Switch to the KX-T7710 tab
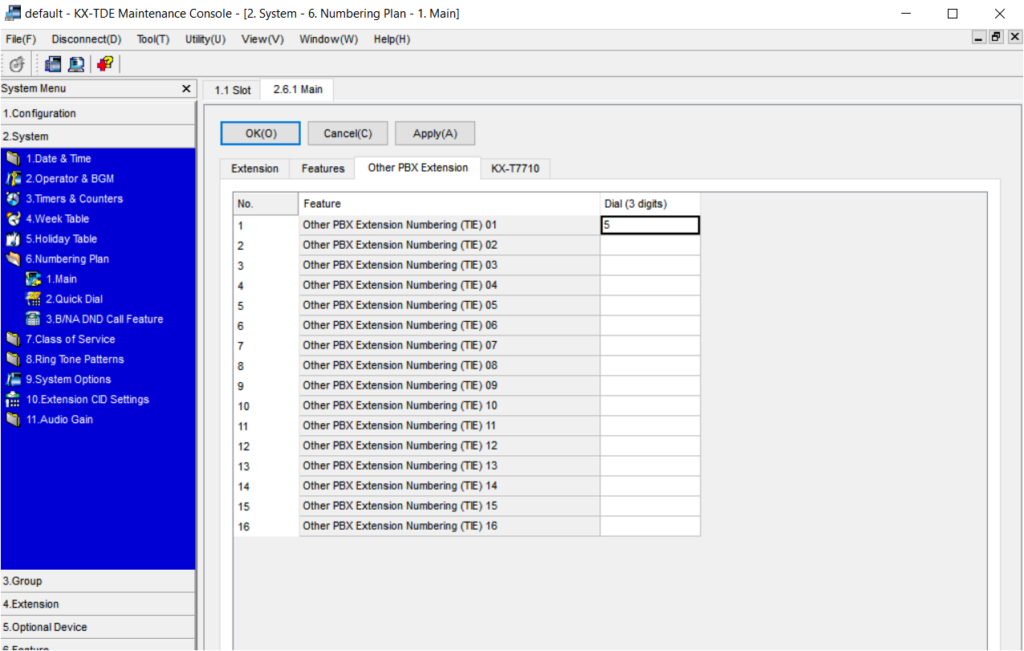1024x651 pixels. point(514,169)
